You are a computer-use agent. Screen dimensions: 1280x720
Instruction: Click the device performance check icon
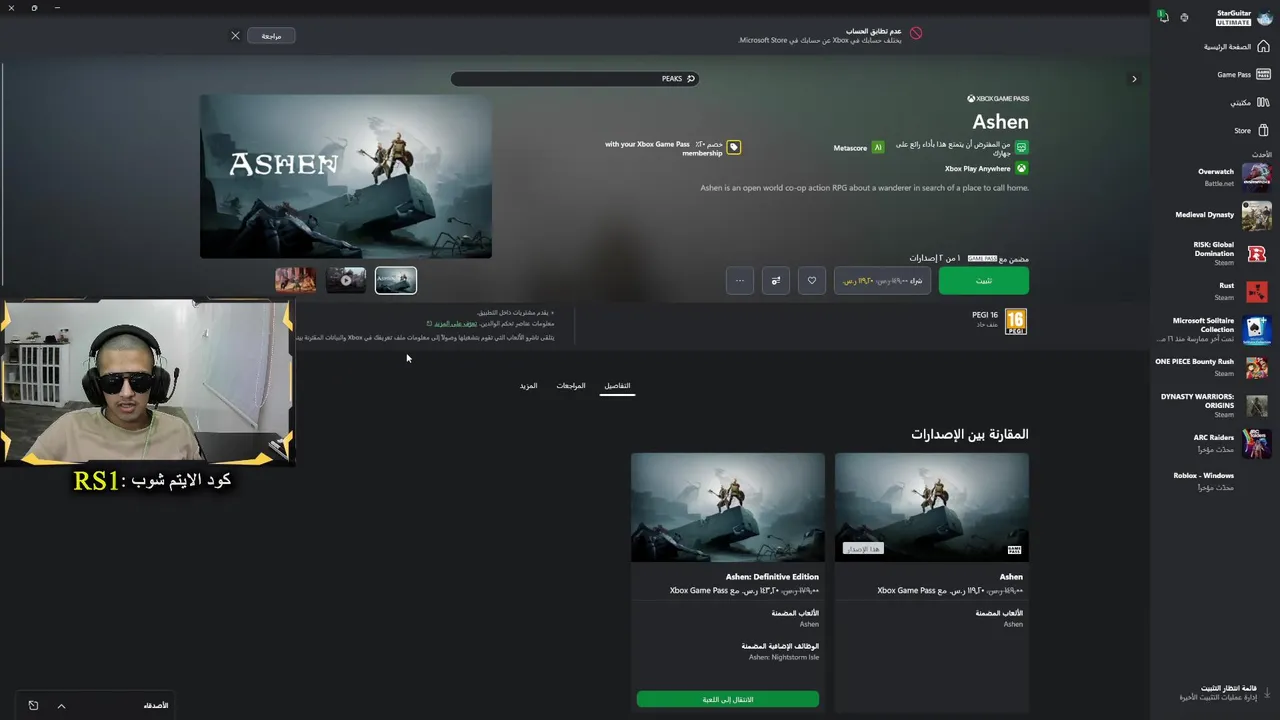(x=1021, y=147)
